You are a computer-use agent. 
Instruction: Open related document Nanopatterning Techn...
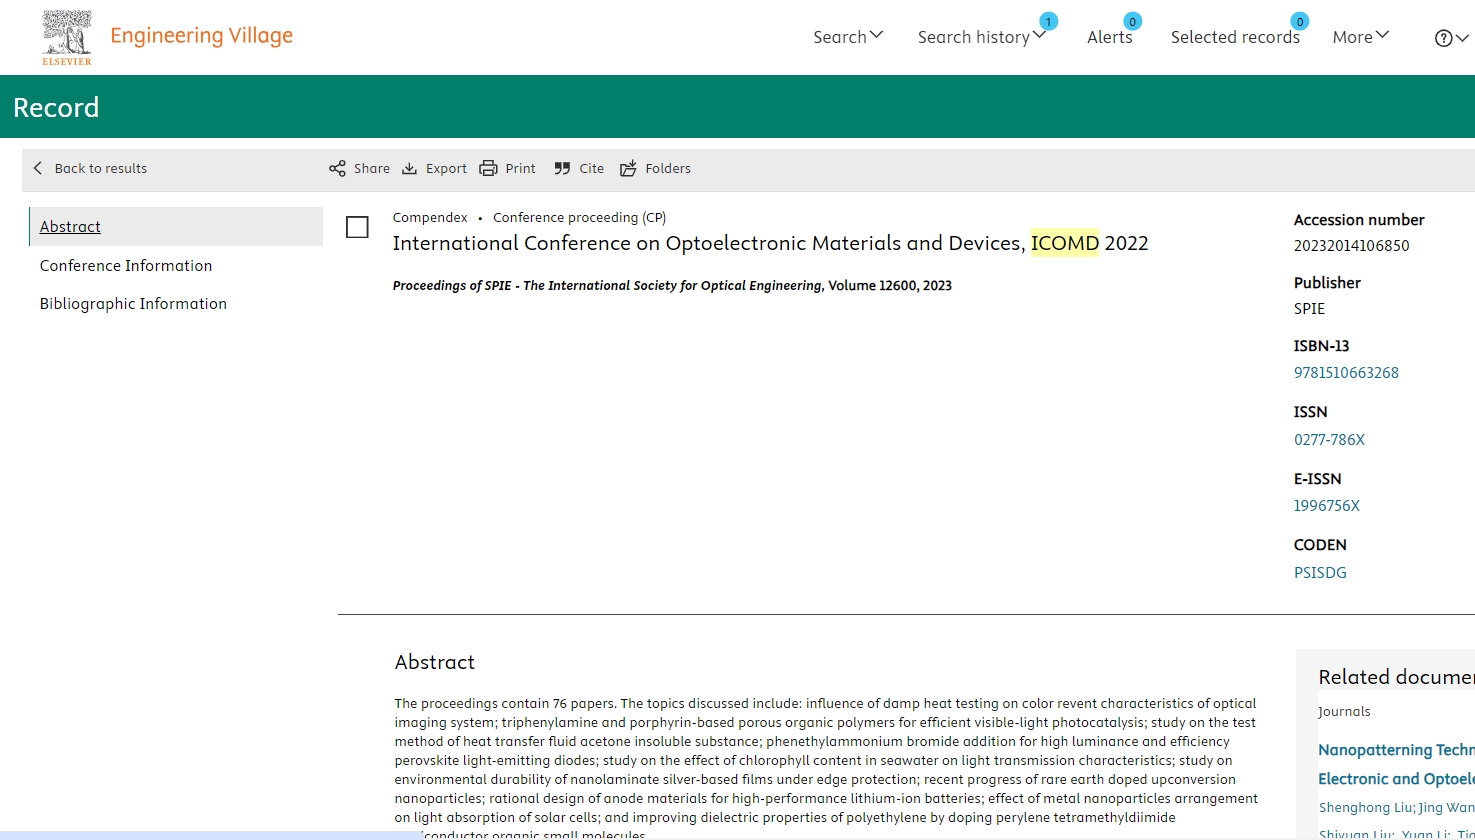tap(1396, 750)
